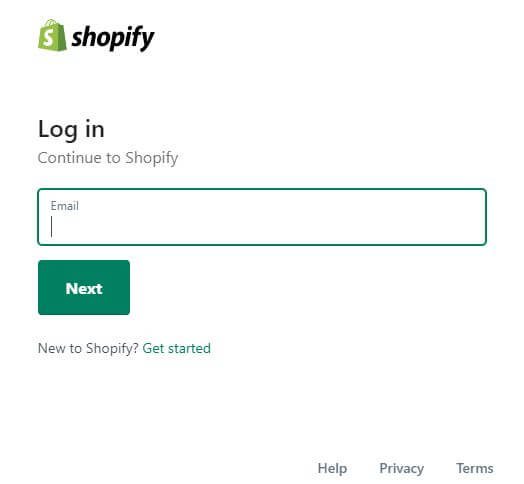Click the green Next button
The width and height of the screenshot is (524, 484).
point(84,287)
